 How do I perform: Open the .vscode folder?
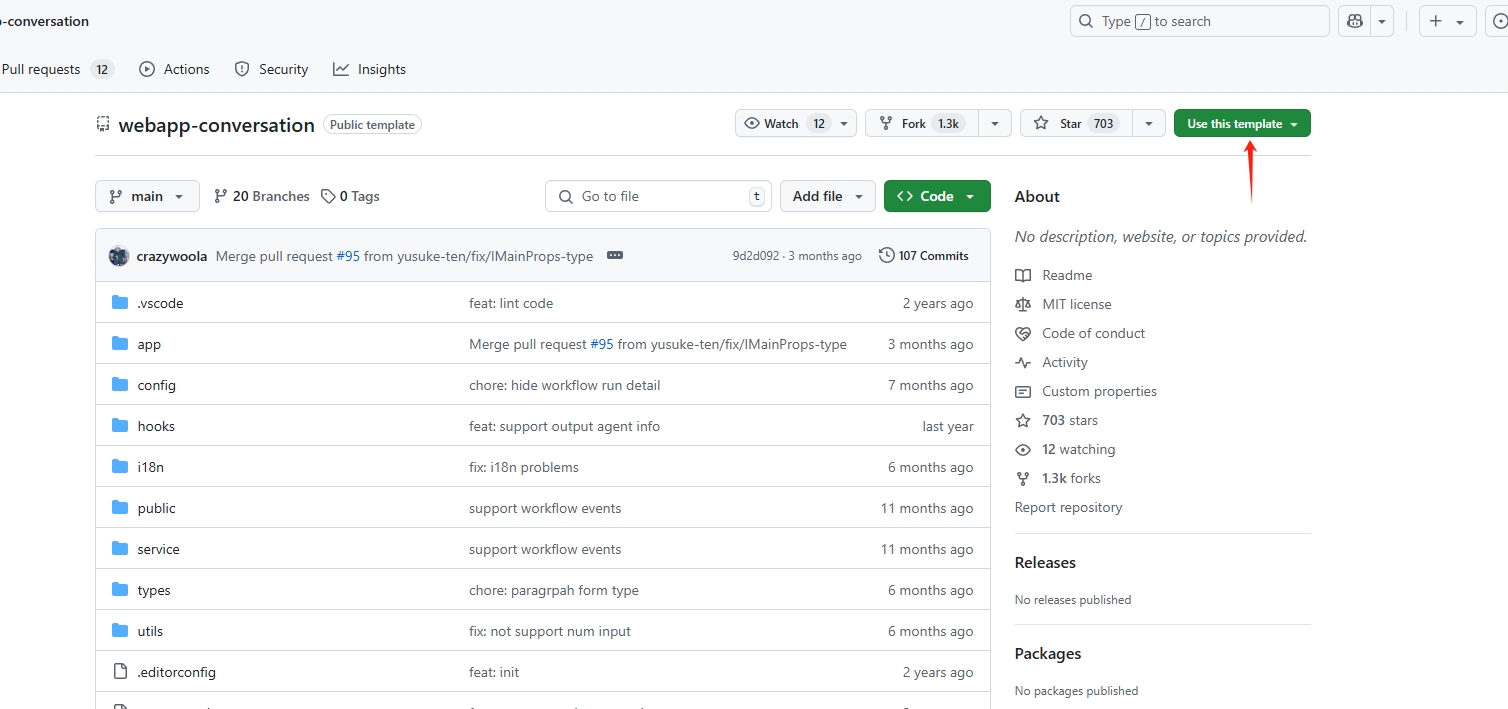pos(160,303)
